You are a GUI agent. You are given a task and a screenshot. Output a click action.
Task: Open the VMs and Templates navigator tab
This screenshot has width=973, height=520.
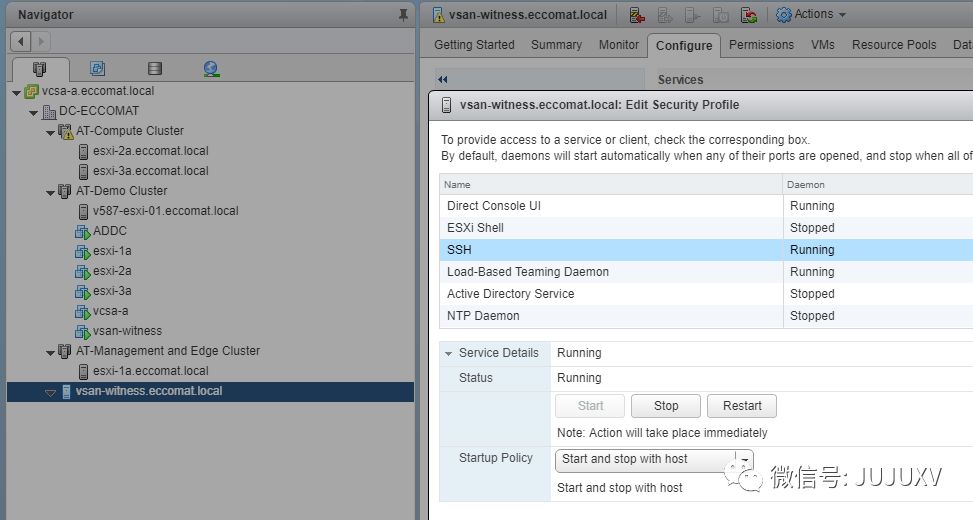tap(97, 68)
